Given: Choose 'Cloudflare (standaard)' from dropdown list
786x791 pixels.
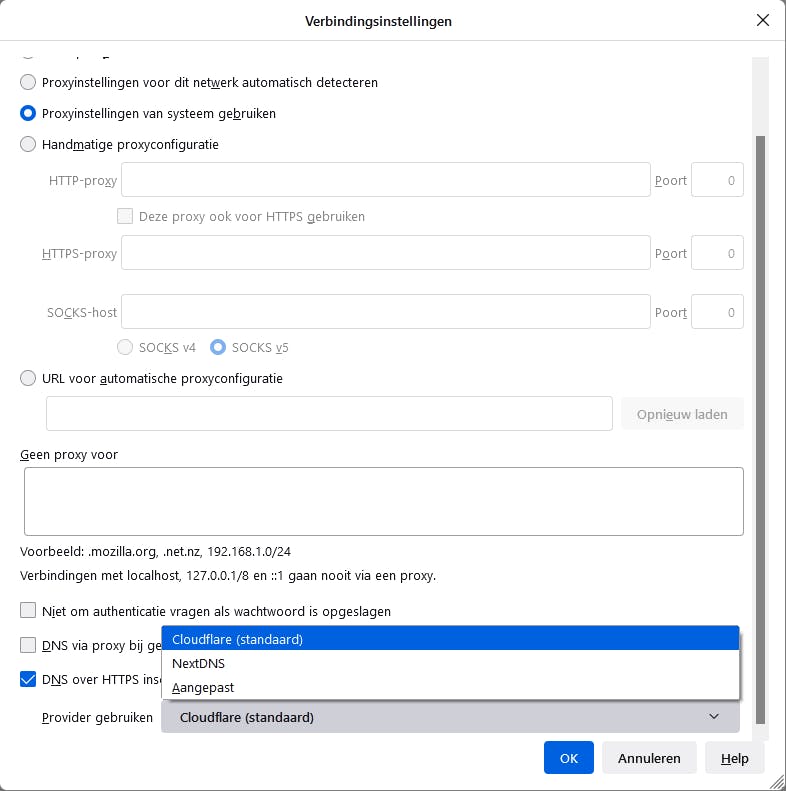Looking at the screenshot, I should tap(450, 639).
